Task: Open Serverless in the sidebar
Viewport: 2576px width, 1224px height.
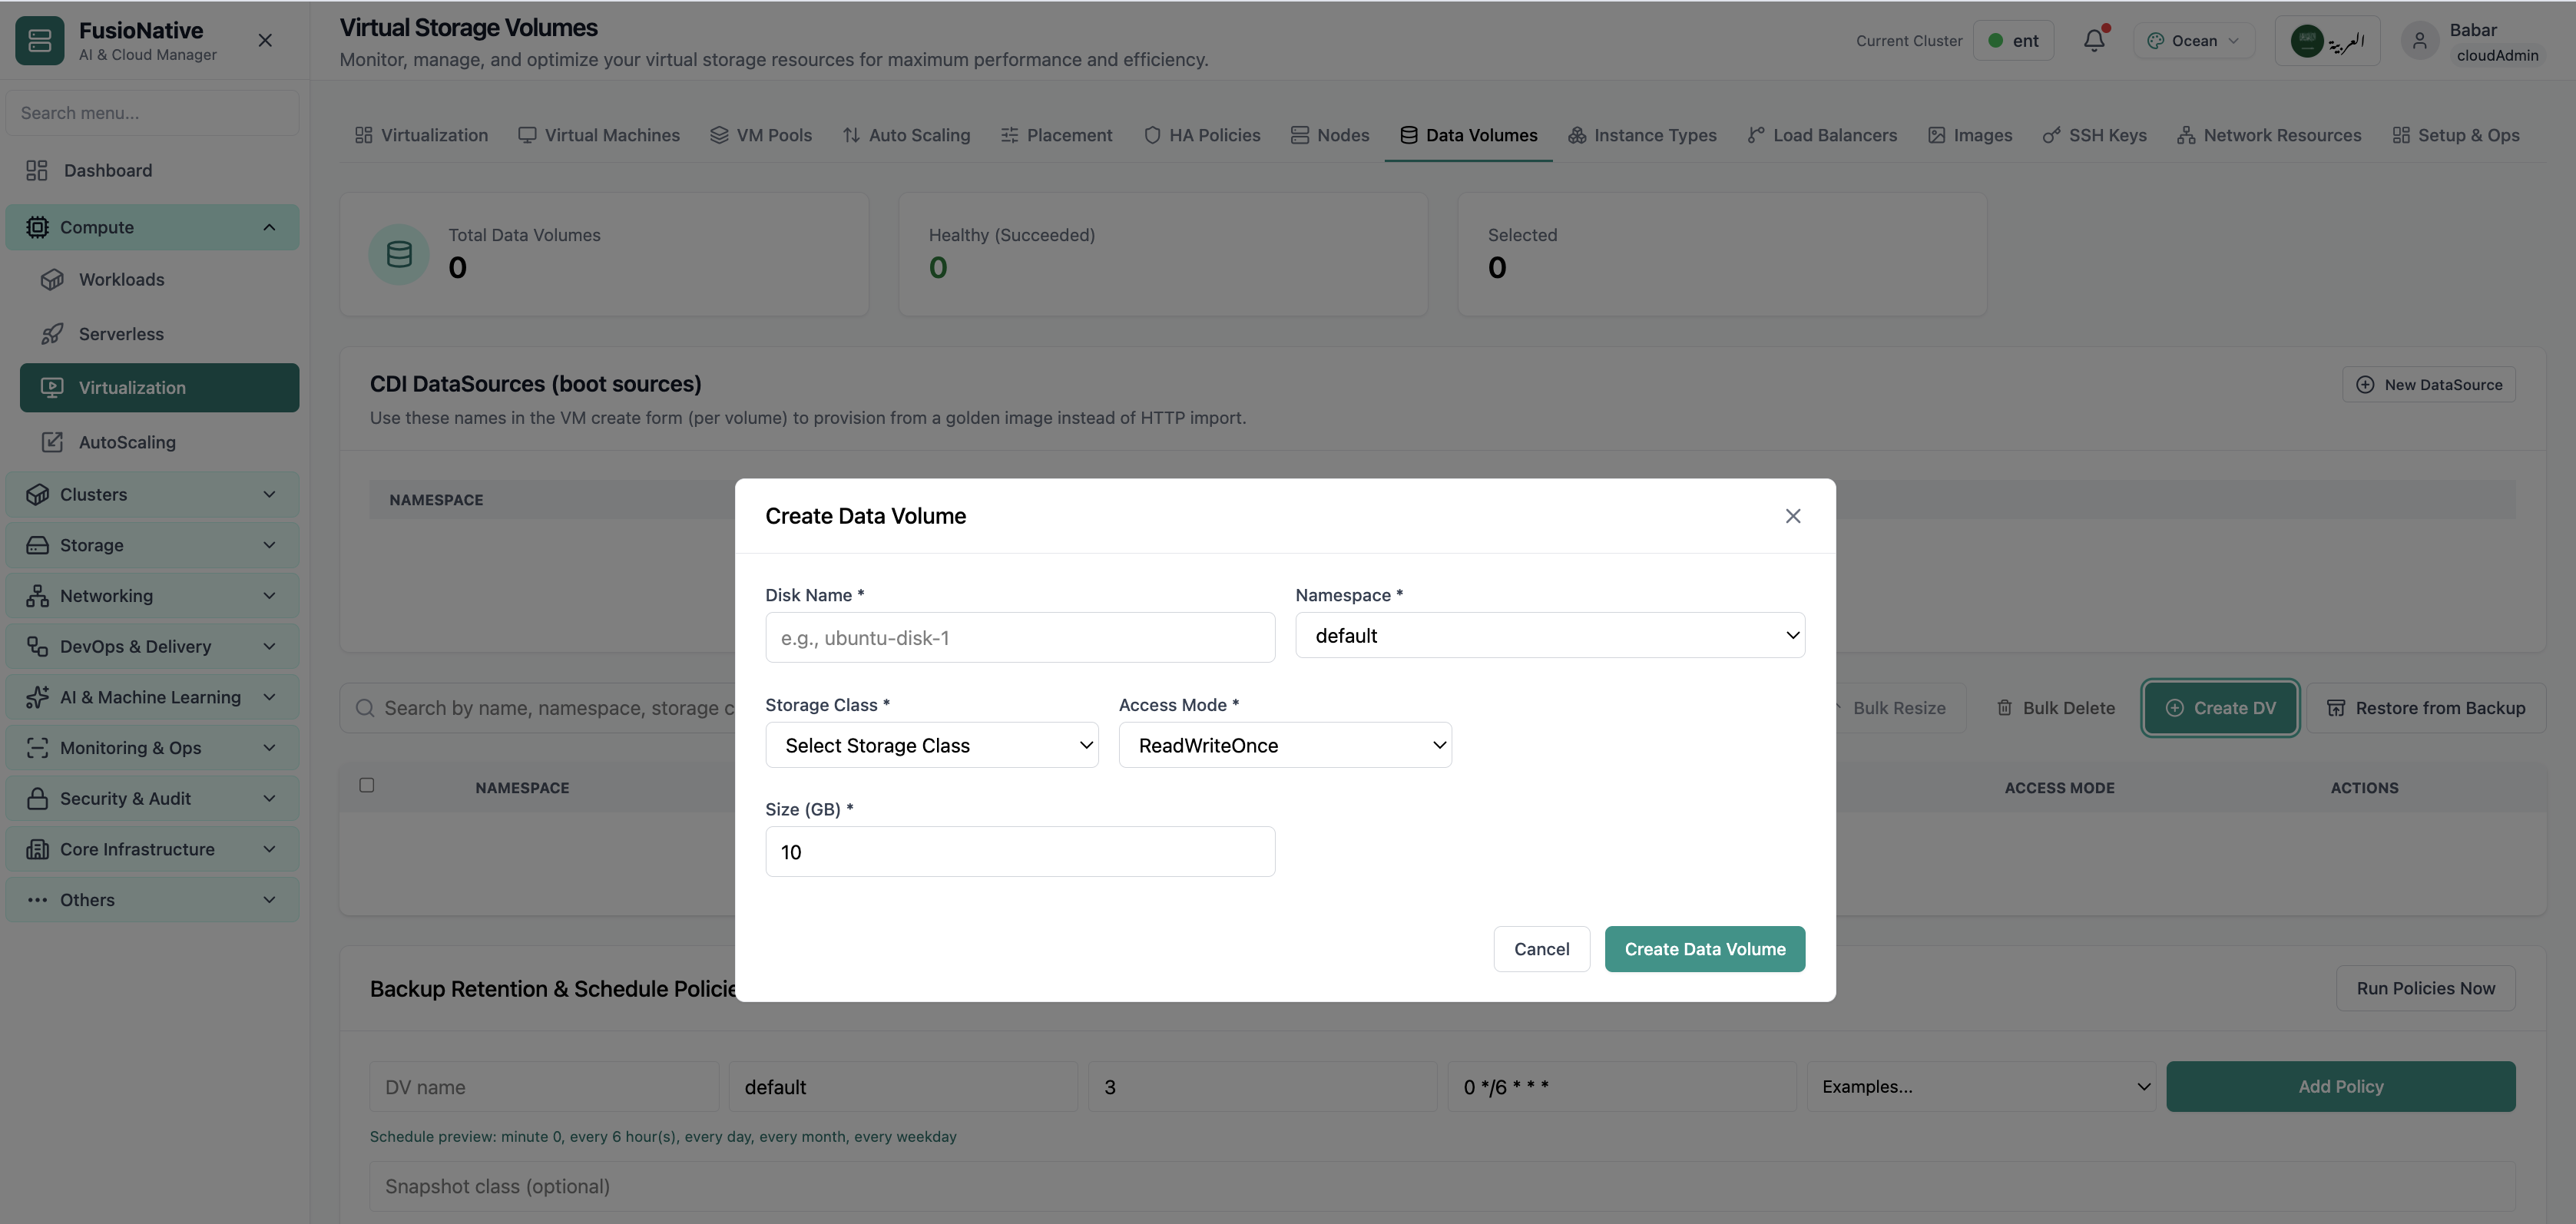Action: point(160,334)
